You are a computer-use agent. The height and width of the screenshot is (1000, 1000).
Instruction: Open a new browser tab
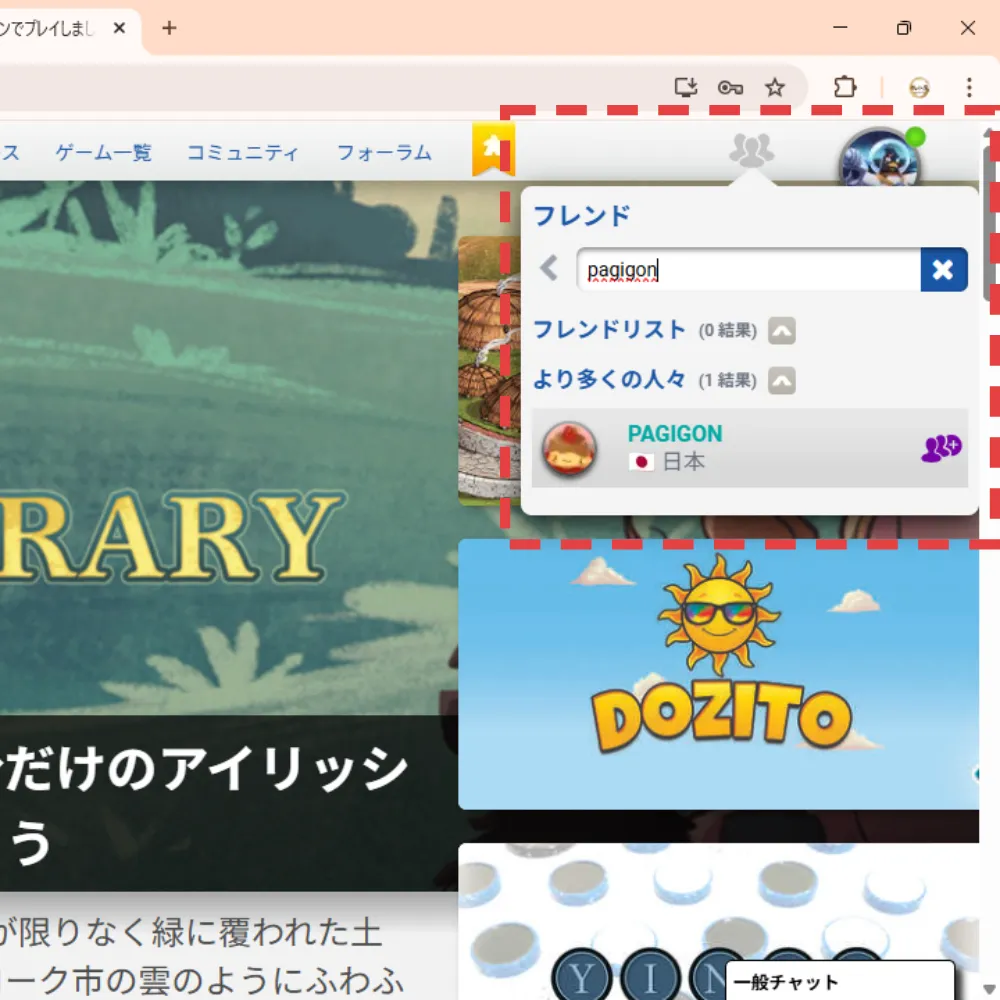click(x=169, y=28)
